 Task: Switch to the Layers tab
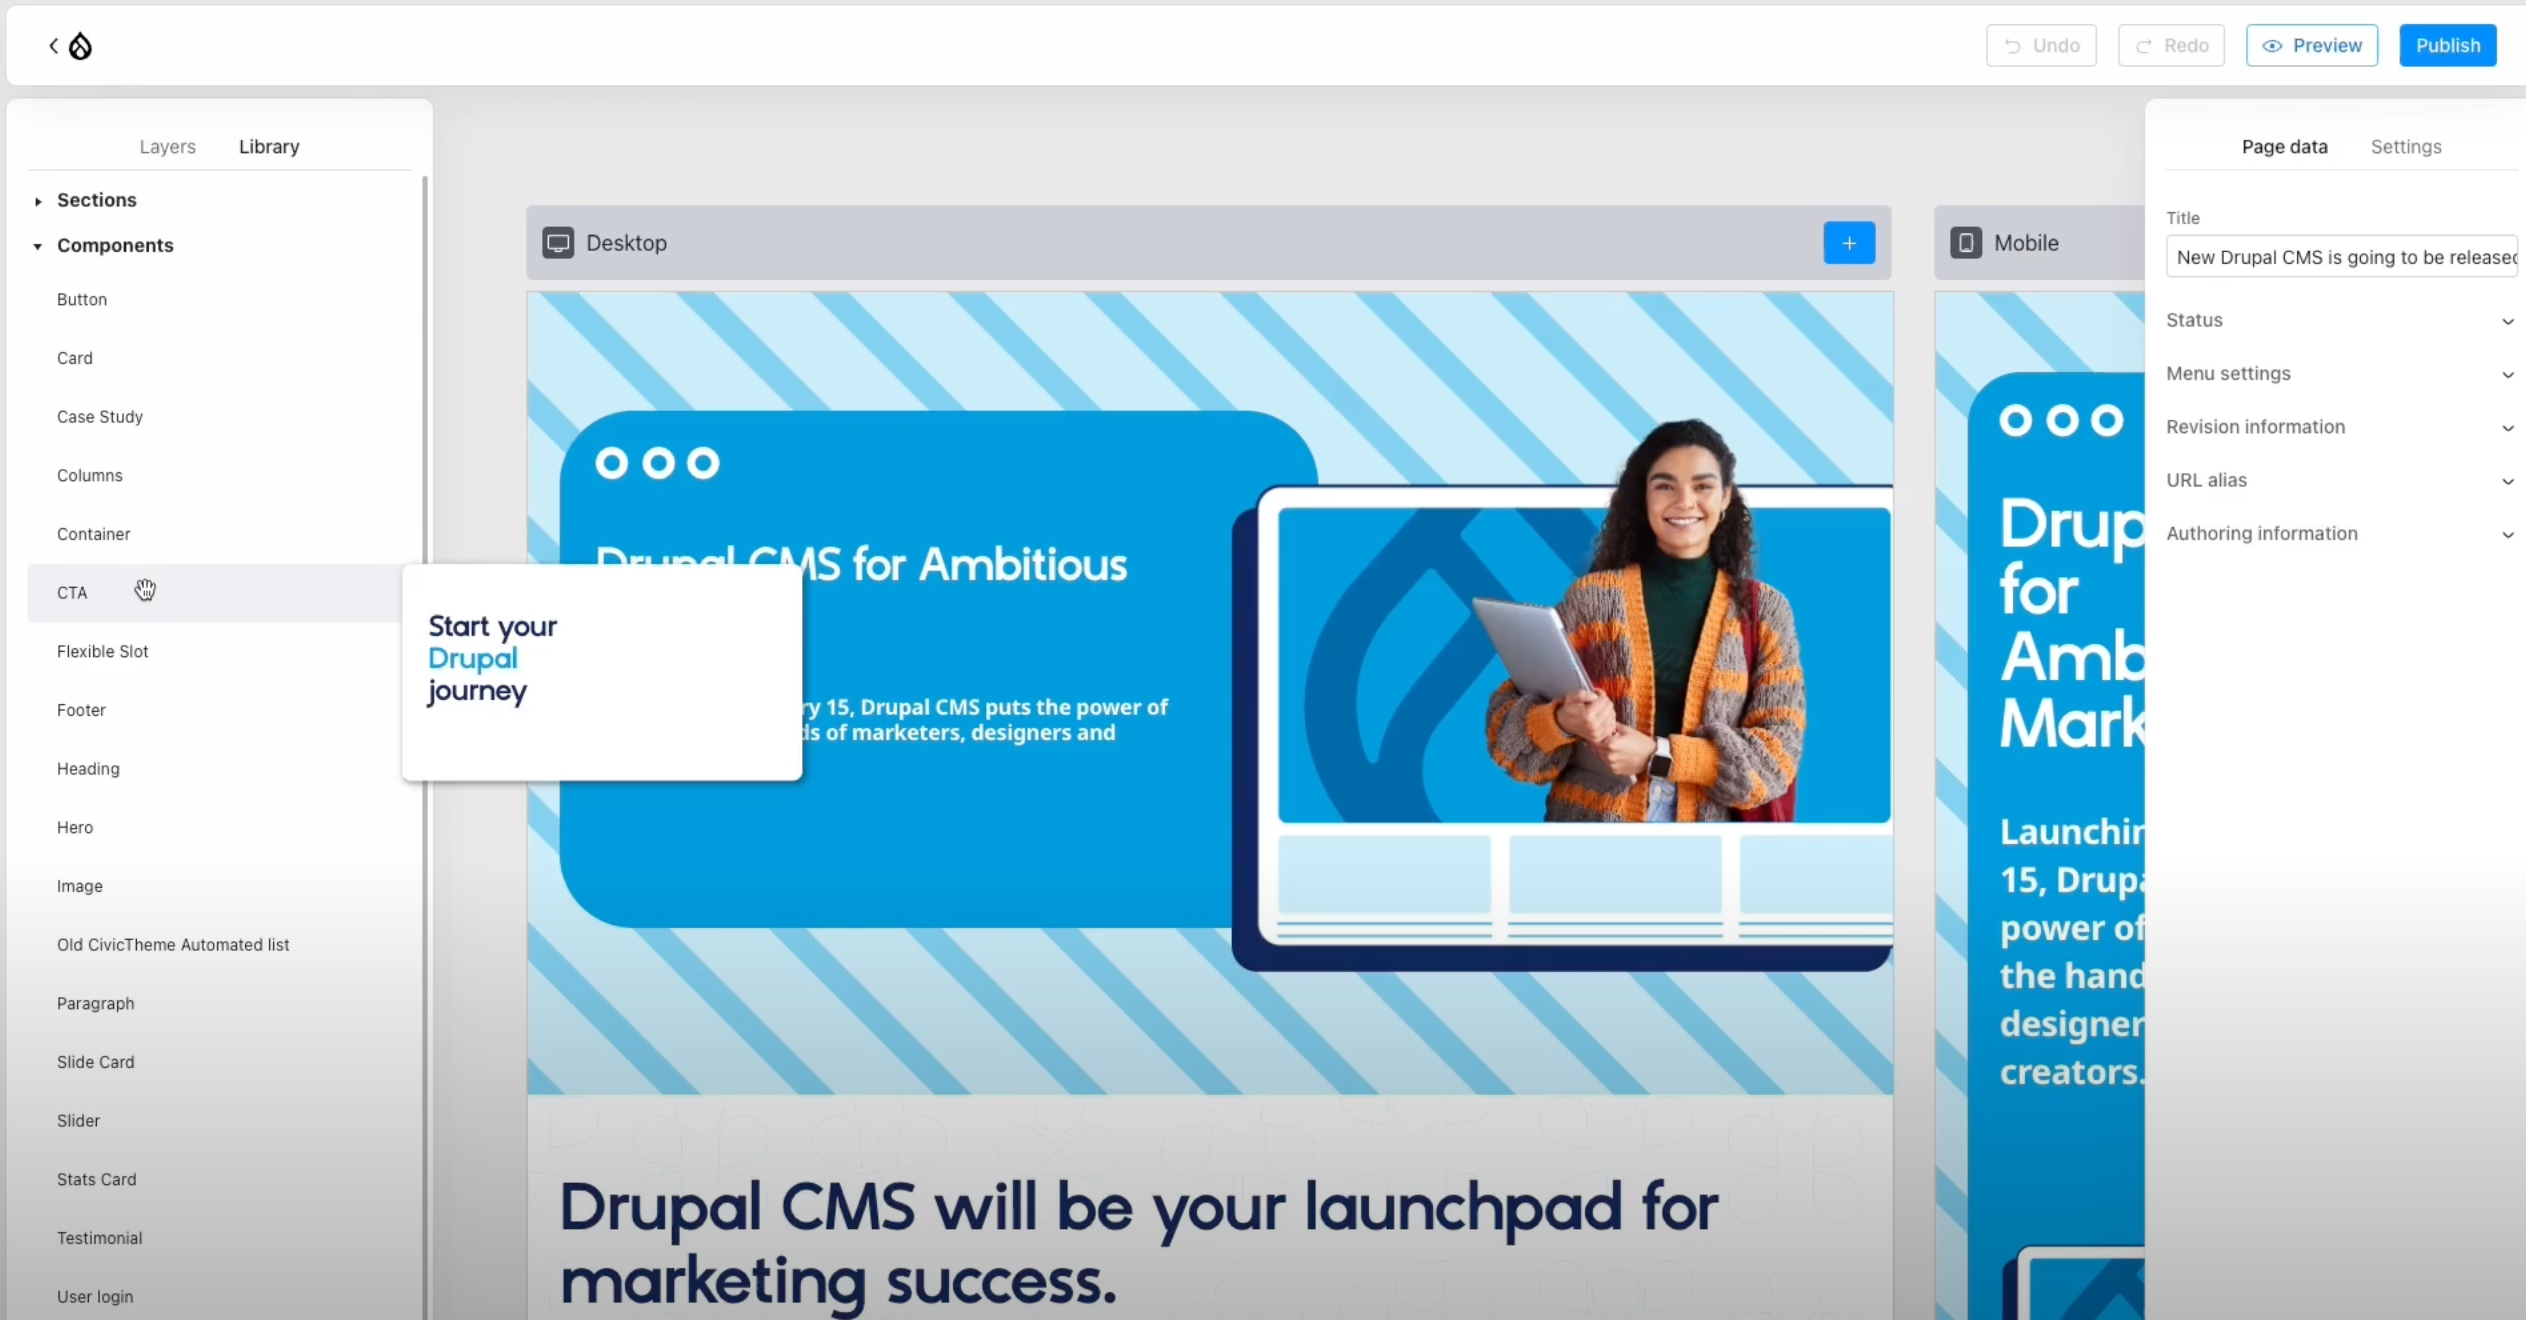click(x=167, y=147)
